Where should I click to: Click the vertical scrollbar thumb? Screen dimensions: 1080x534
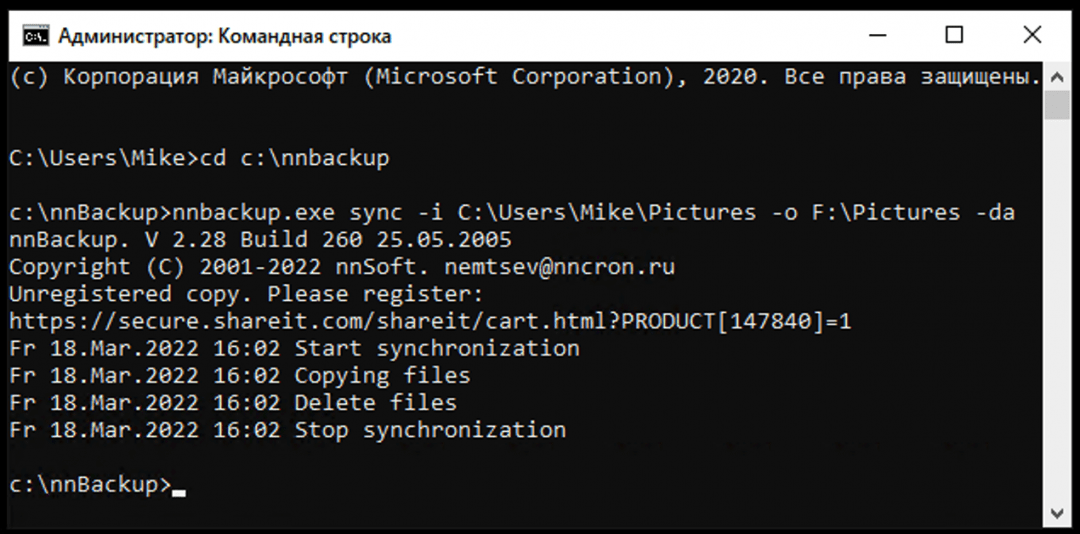pos(1056,105)
